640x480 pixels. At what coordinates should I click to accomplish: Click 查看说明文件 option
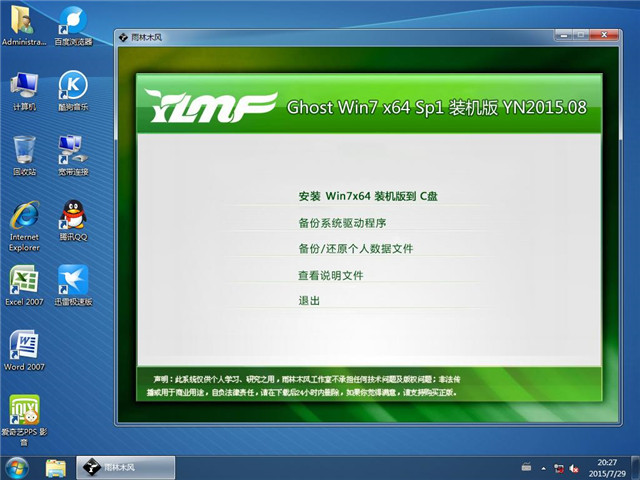(331, 276)
